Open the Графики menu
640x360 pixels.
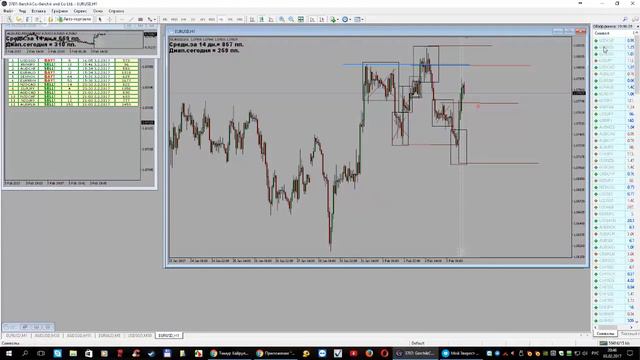(60, 11)
